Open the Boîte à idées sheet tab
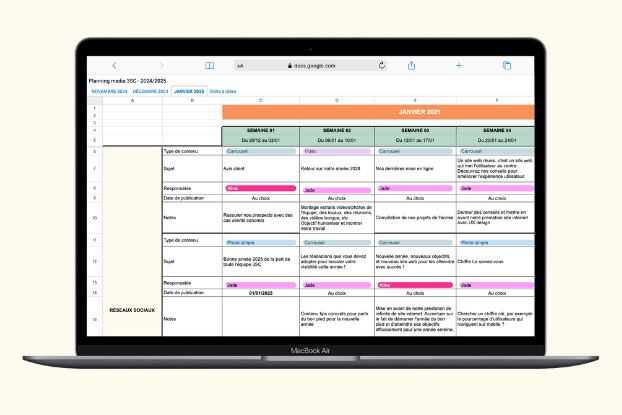622x415 pixels. coord(223,91)
